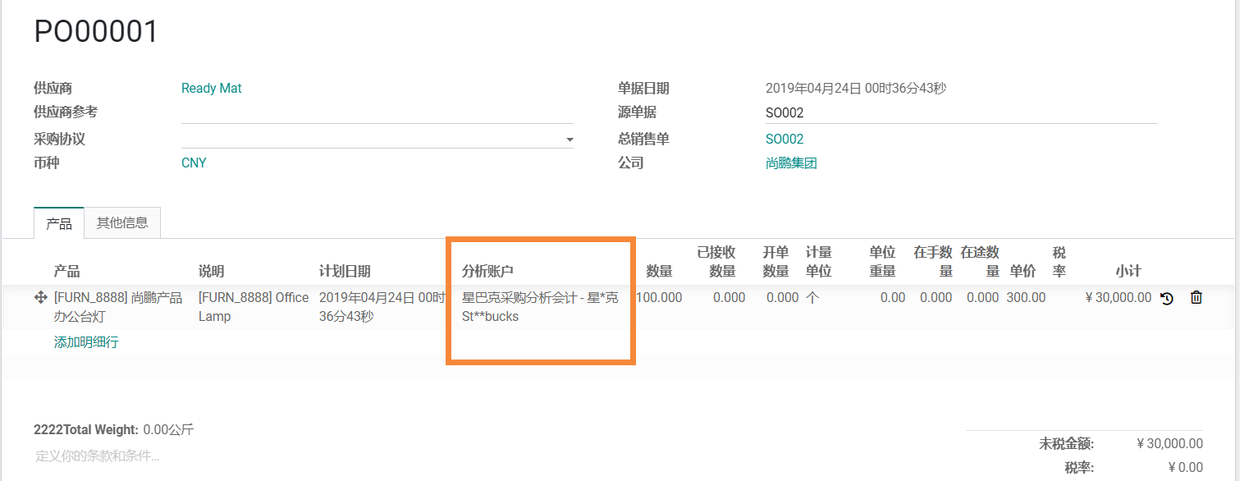
Task: Sort by the 说明 column header
Action: coord(211,271)
